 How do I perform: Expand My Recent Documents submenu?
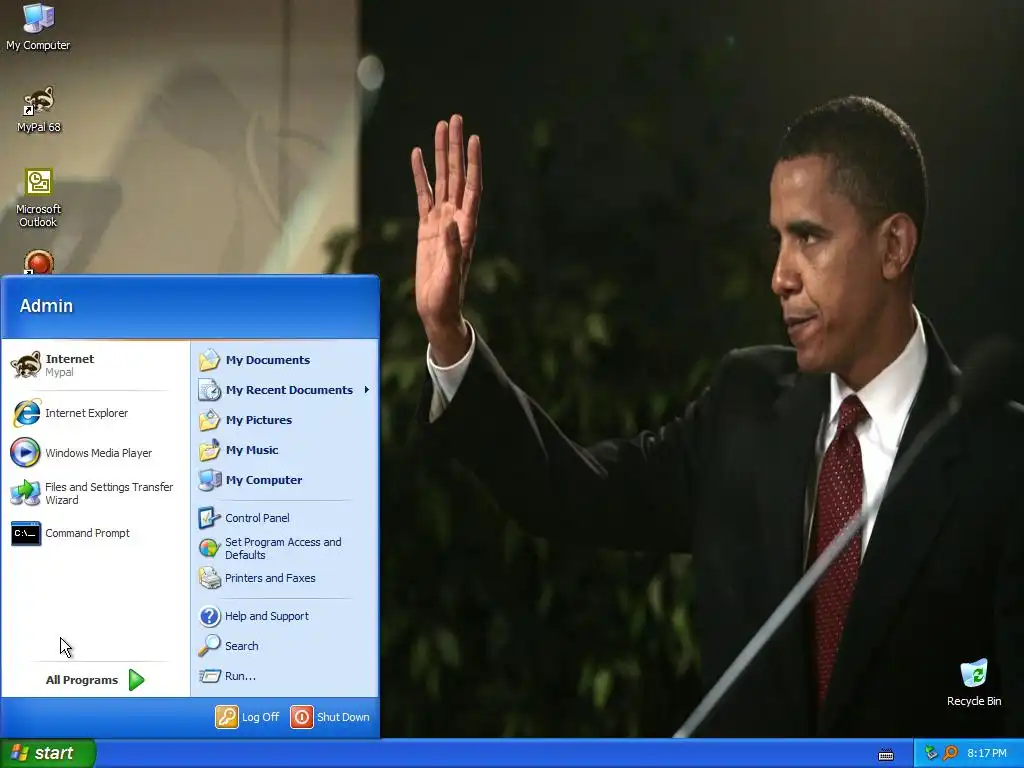[x=285, y=391]
